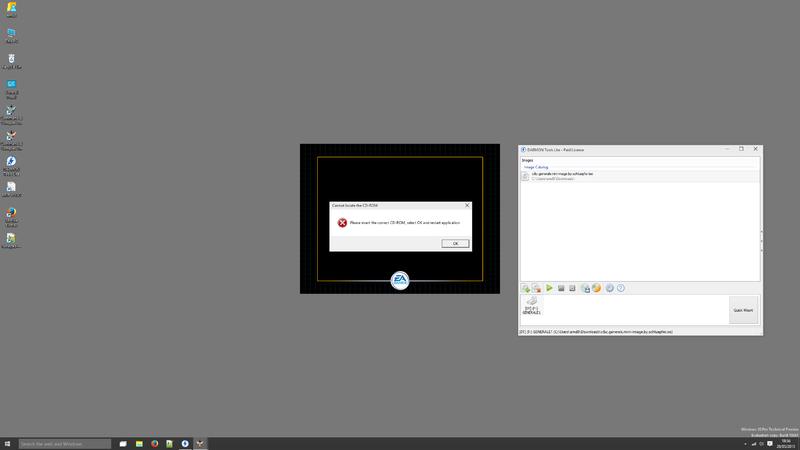This screenshot has height=450, width=800.
Task: Close the Cannot locate CD-ROM dialog
Action: pos(466,205)
